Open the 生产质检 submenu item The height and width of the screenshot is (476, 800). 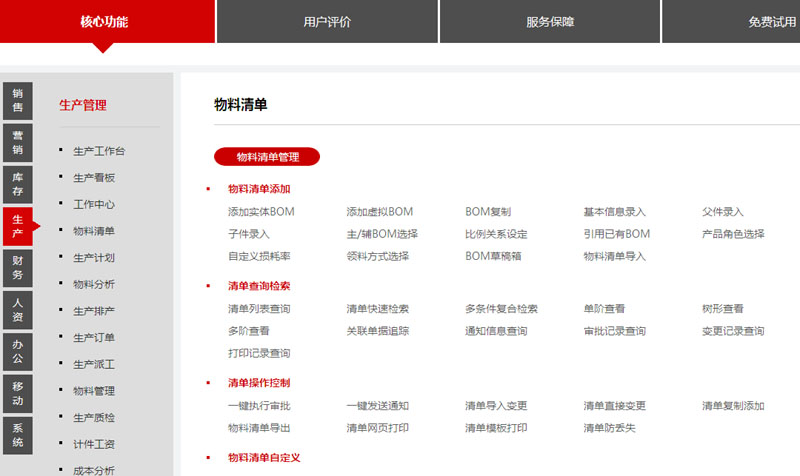pos(94,417)
